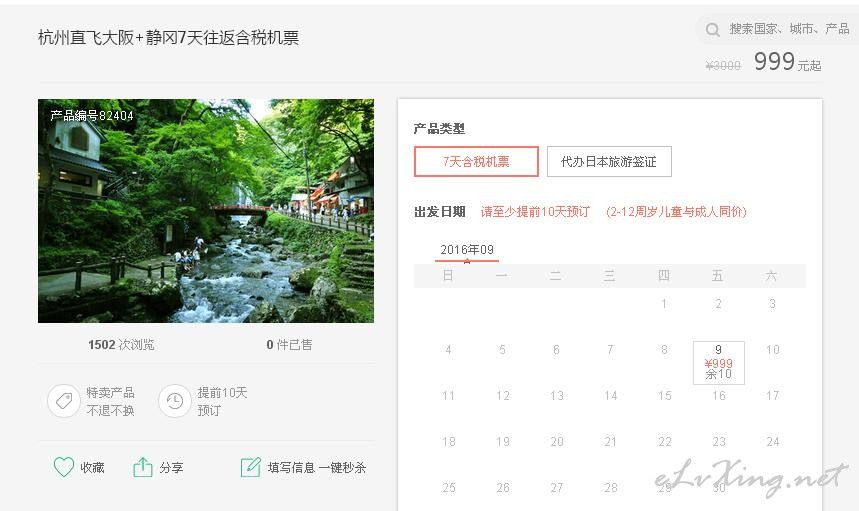This screenshot has width=859, height=511.
Task: Click the search field for countries, cities, products
Action: pyautogui.click(x=778, y=29)
